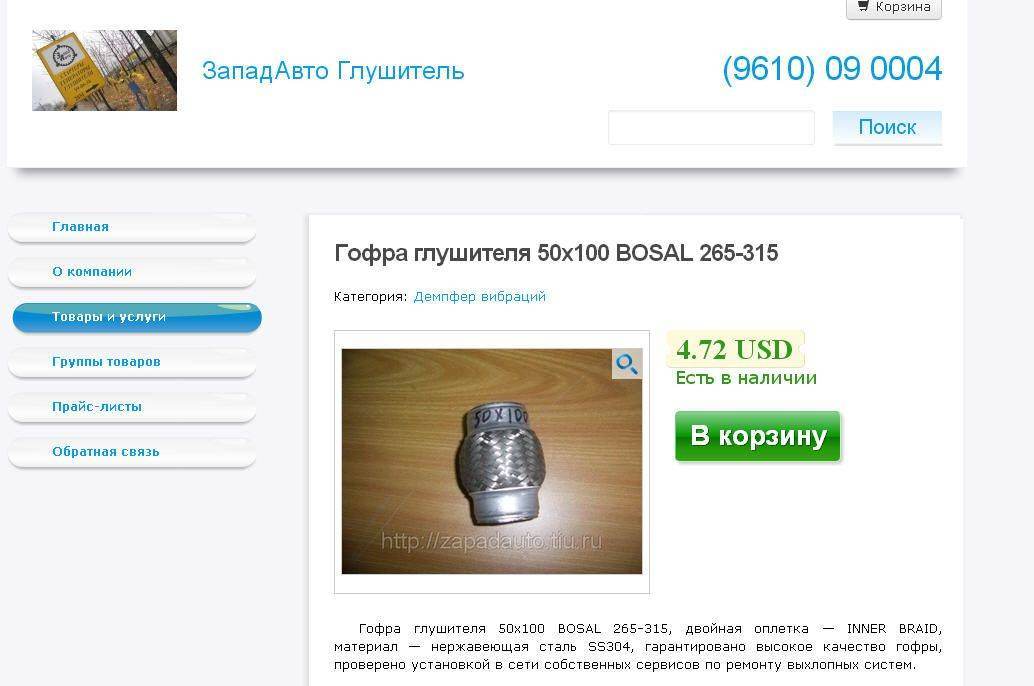This screenshot has width=1034, height=686.
Task: Open the ЗападАвто Глушитель site title link
Action: click(333, 71)
